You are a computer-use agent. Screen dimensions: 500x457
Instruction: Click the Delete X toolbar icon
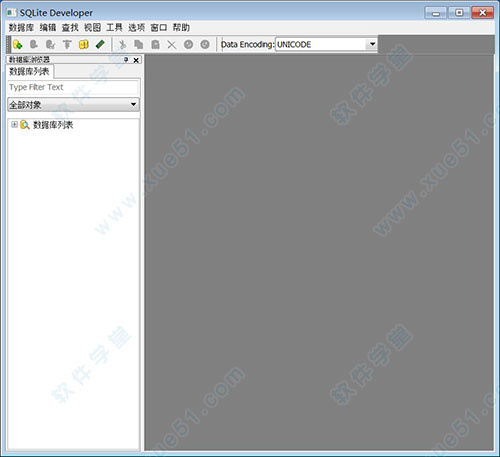pos(172,44)
